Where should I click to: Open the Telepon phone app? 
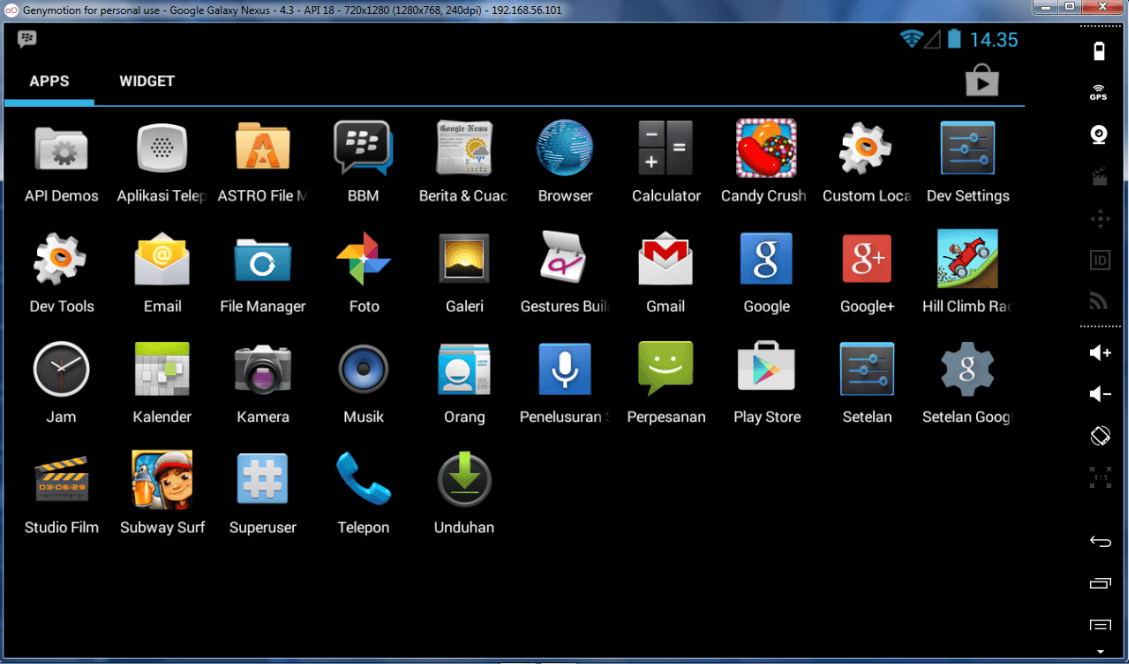tap(364, 479)
